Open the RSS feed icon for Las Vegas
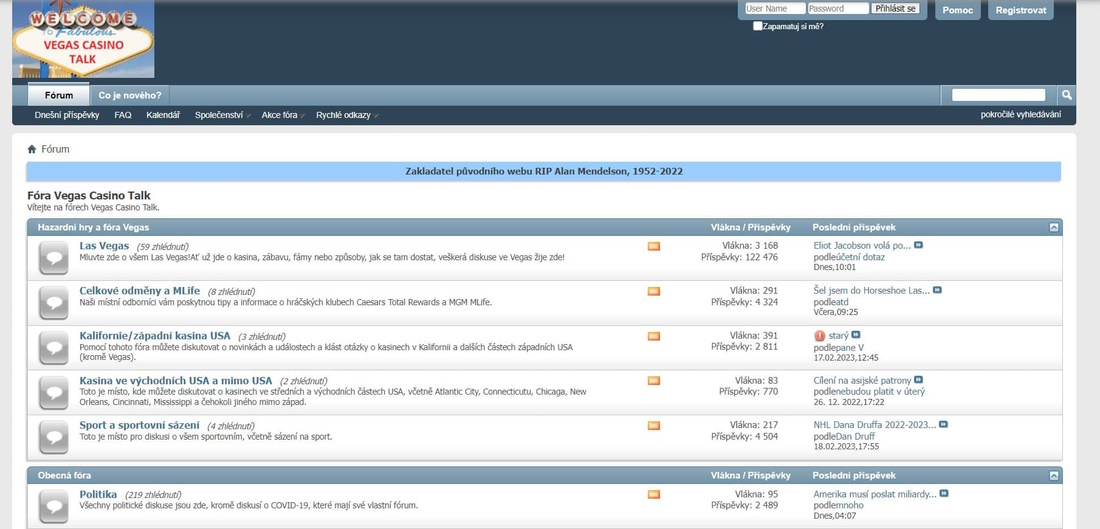 point(654,246)
